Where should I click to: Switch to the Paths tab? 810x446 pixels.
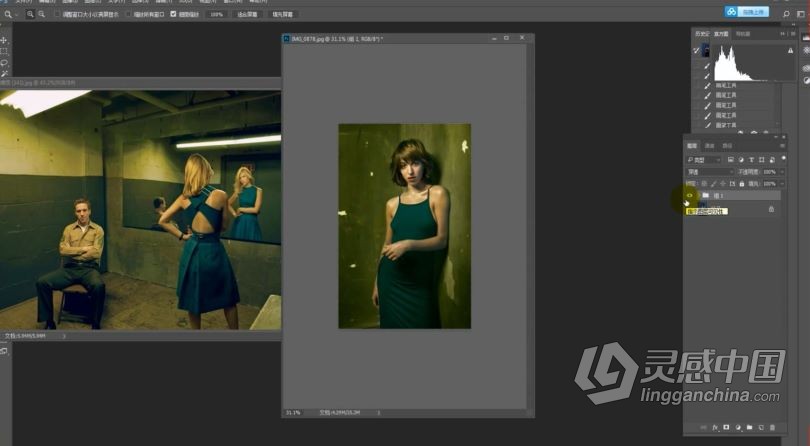pos(727,146)
